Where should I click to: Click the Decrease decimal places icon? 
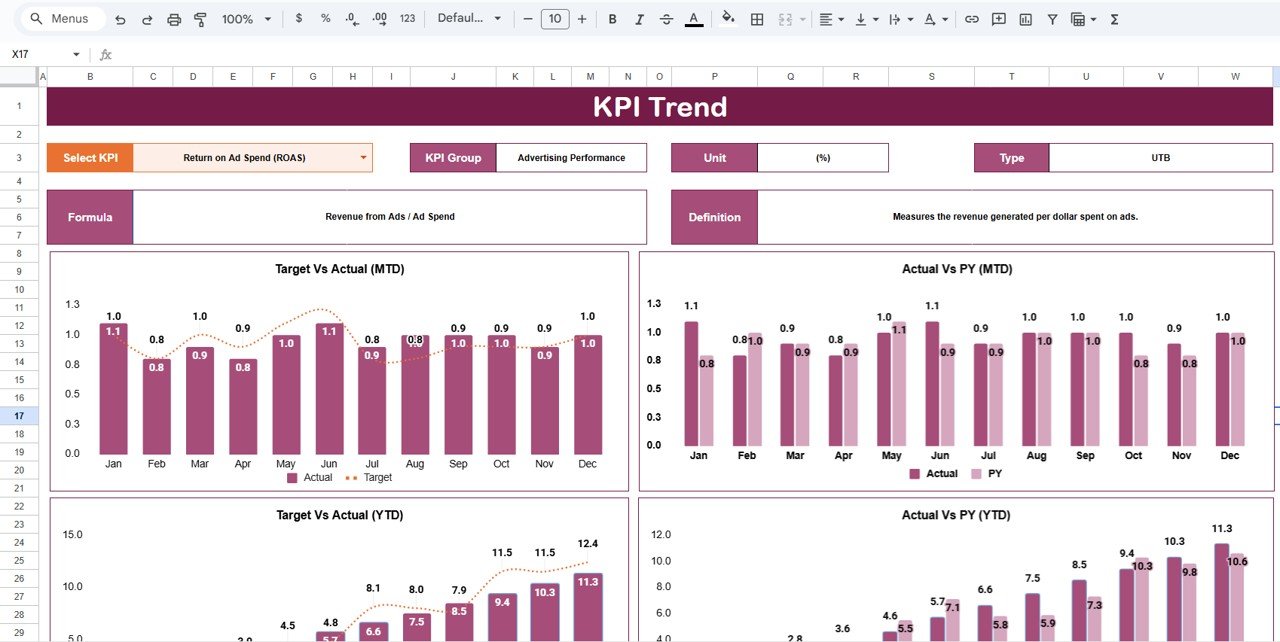[350, 18]
